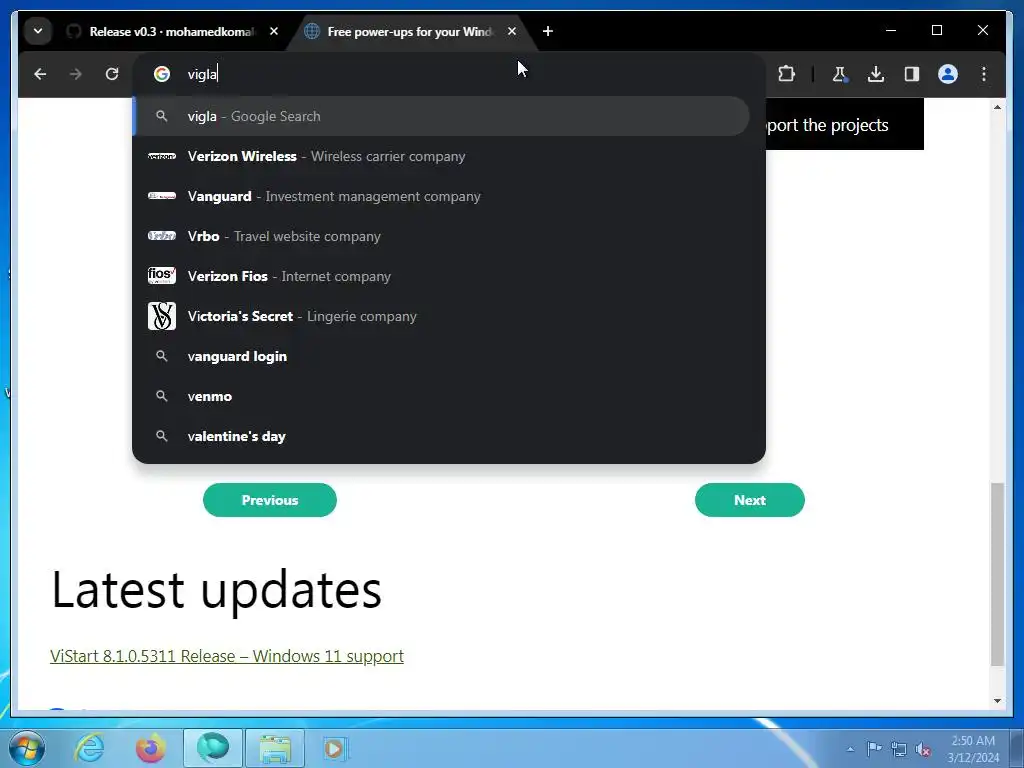Launch Internet Explorer from taskbar
This screenshot has height=768, width=1024.
click(89, 748)
